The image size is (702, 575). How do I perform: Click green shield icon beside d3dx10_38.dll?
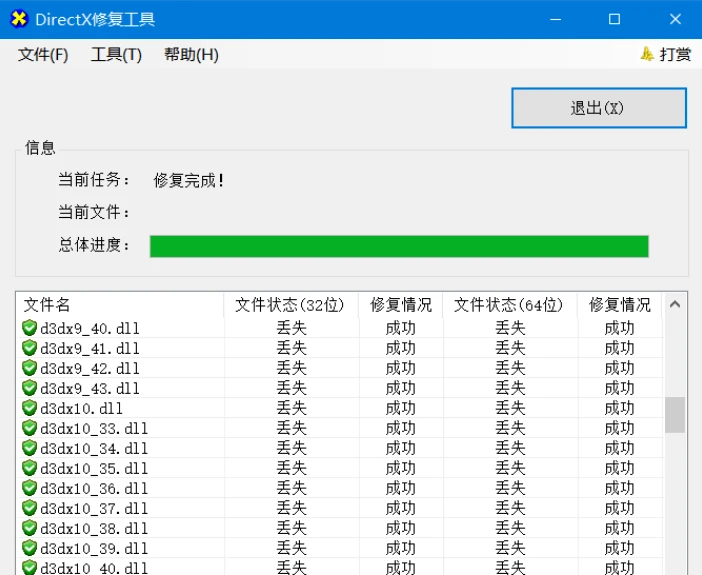click(29, 528)
